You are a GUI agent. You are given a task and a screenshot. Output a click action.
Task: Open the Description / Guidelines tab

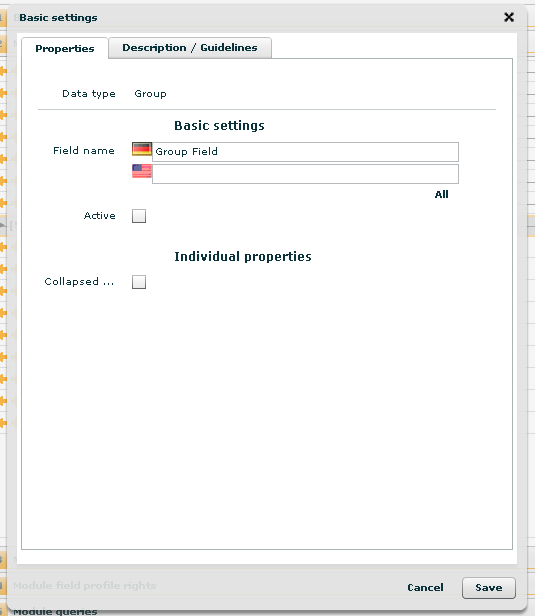190,48
